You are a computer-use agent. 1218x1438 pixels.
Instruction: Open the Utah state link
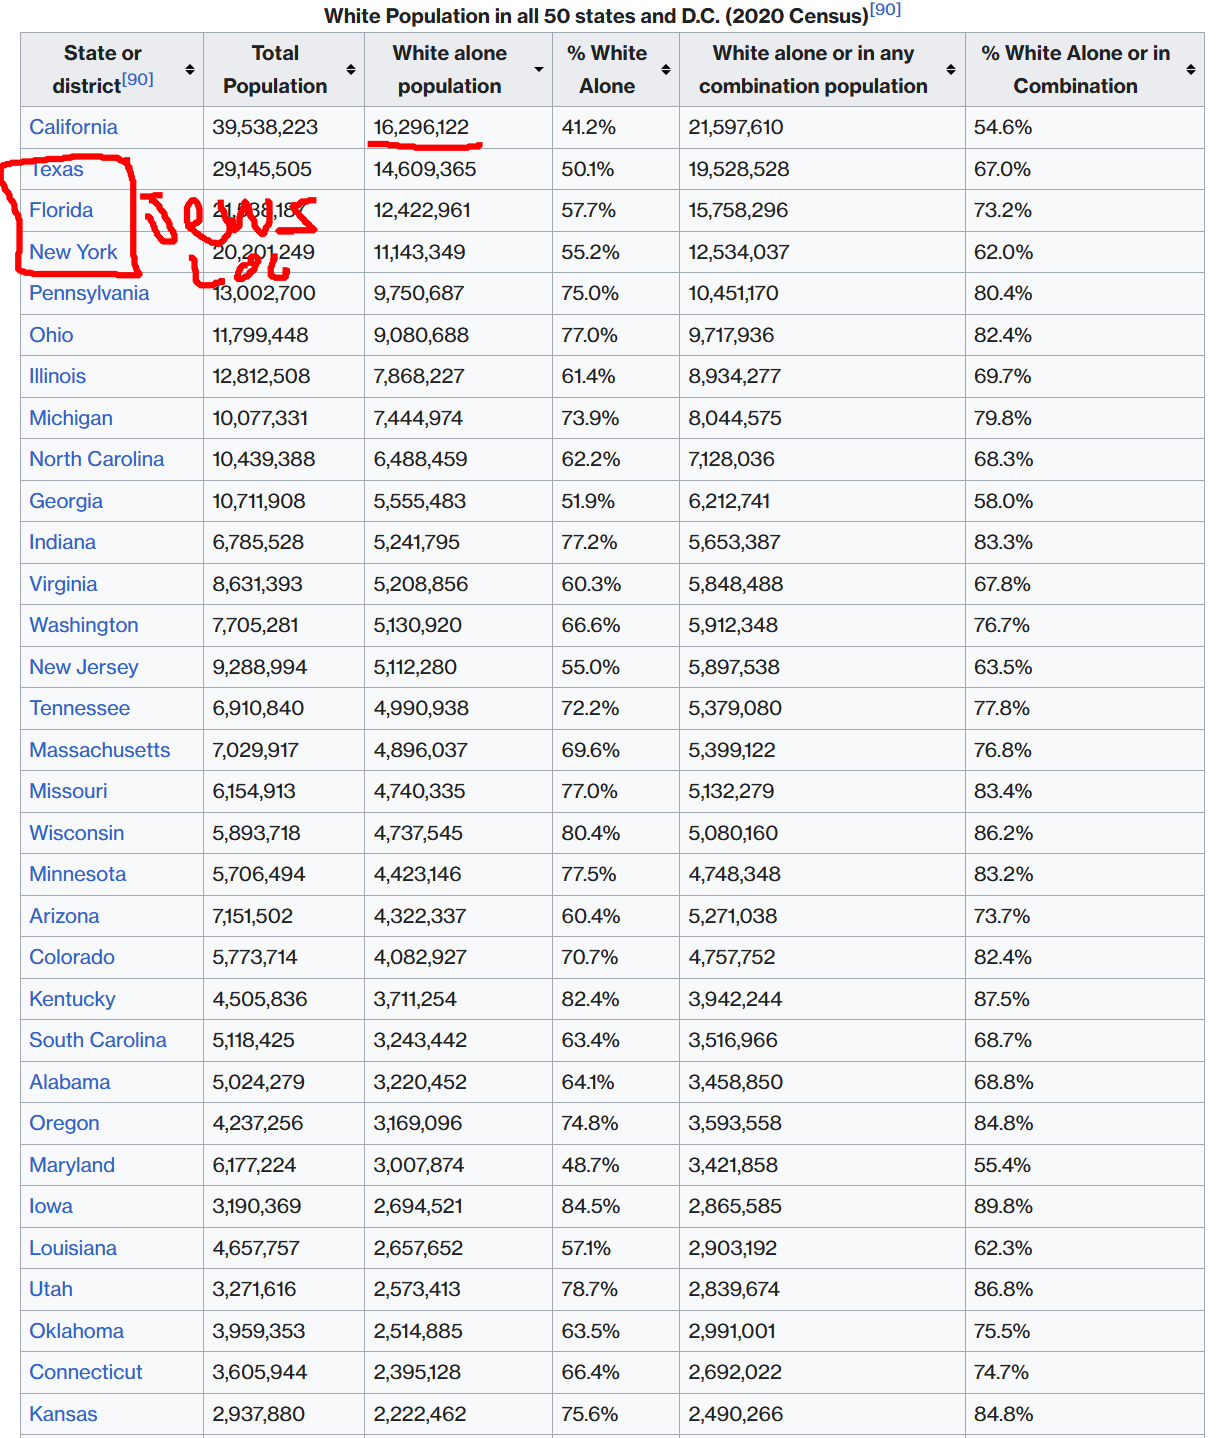51,1289
